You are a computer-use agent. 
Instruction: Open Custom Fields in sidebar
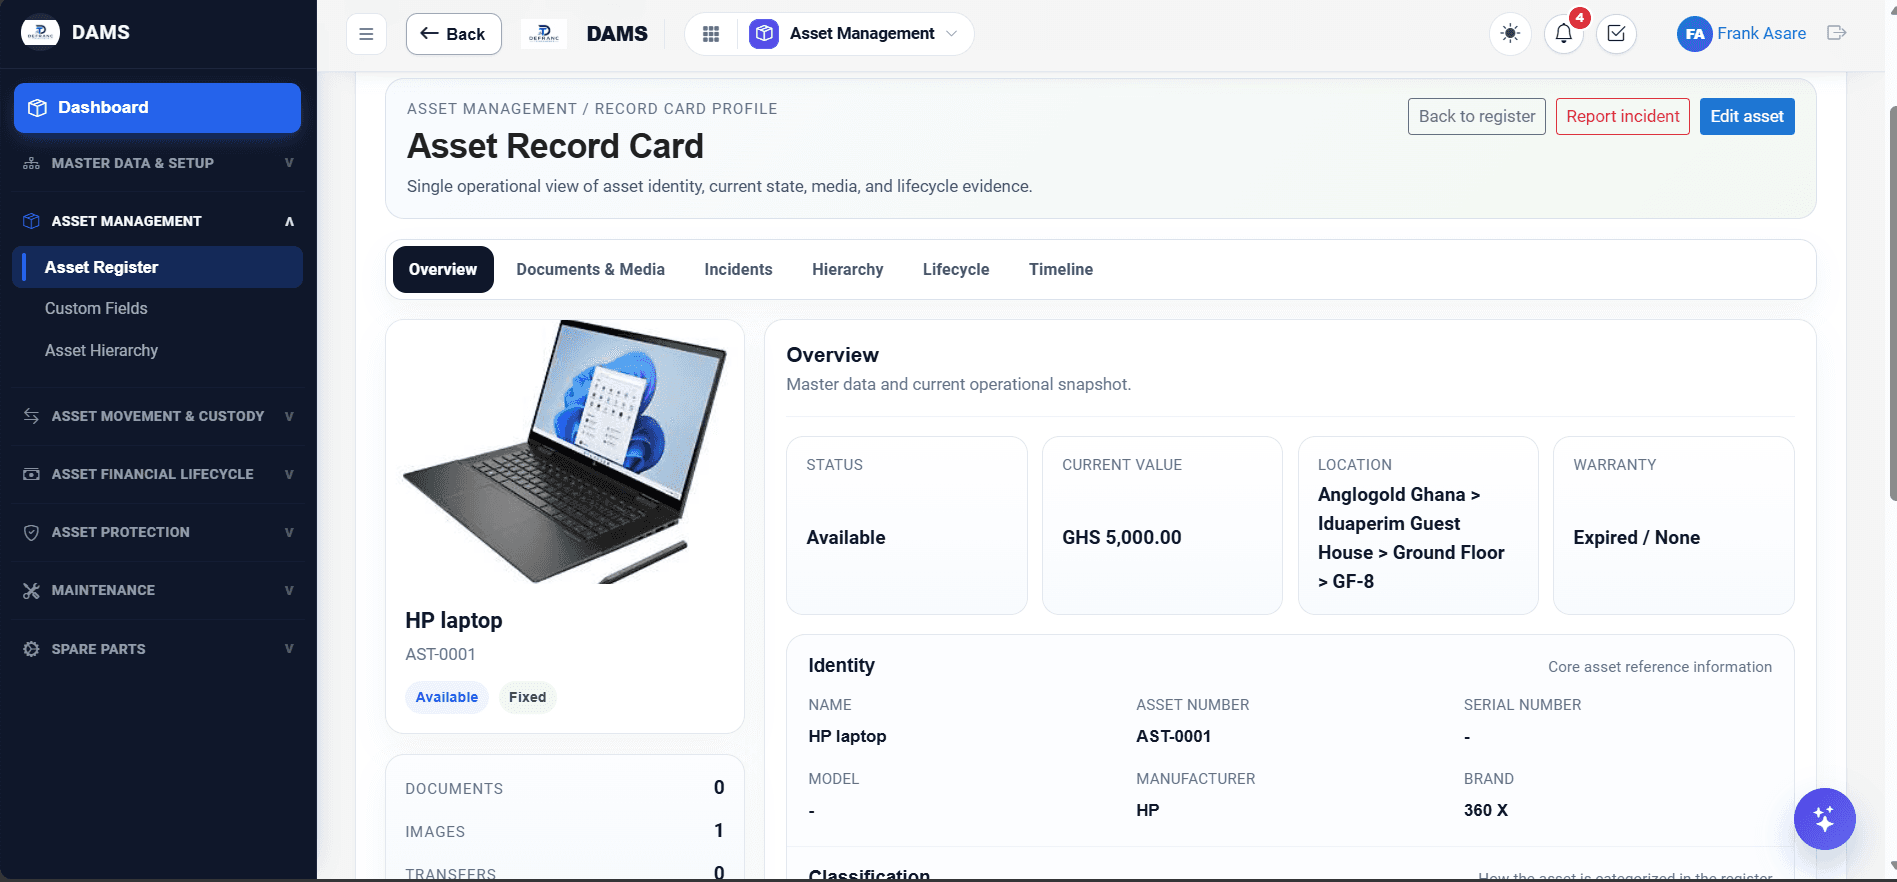click(x=96, y=309)
